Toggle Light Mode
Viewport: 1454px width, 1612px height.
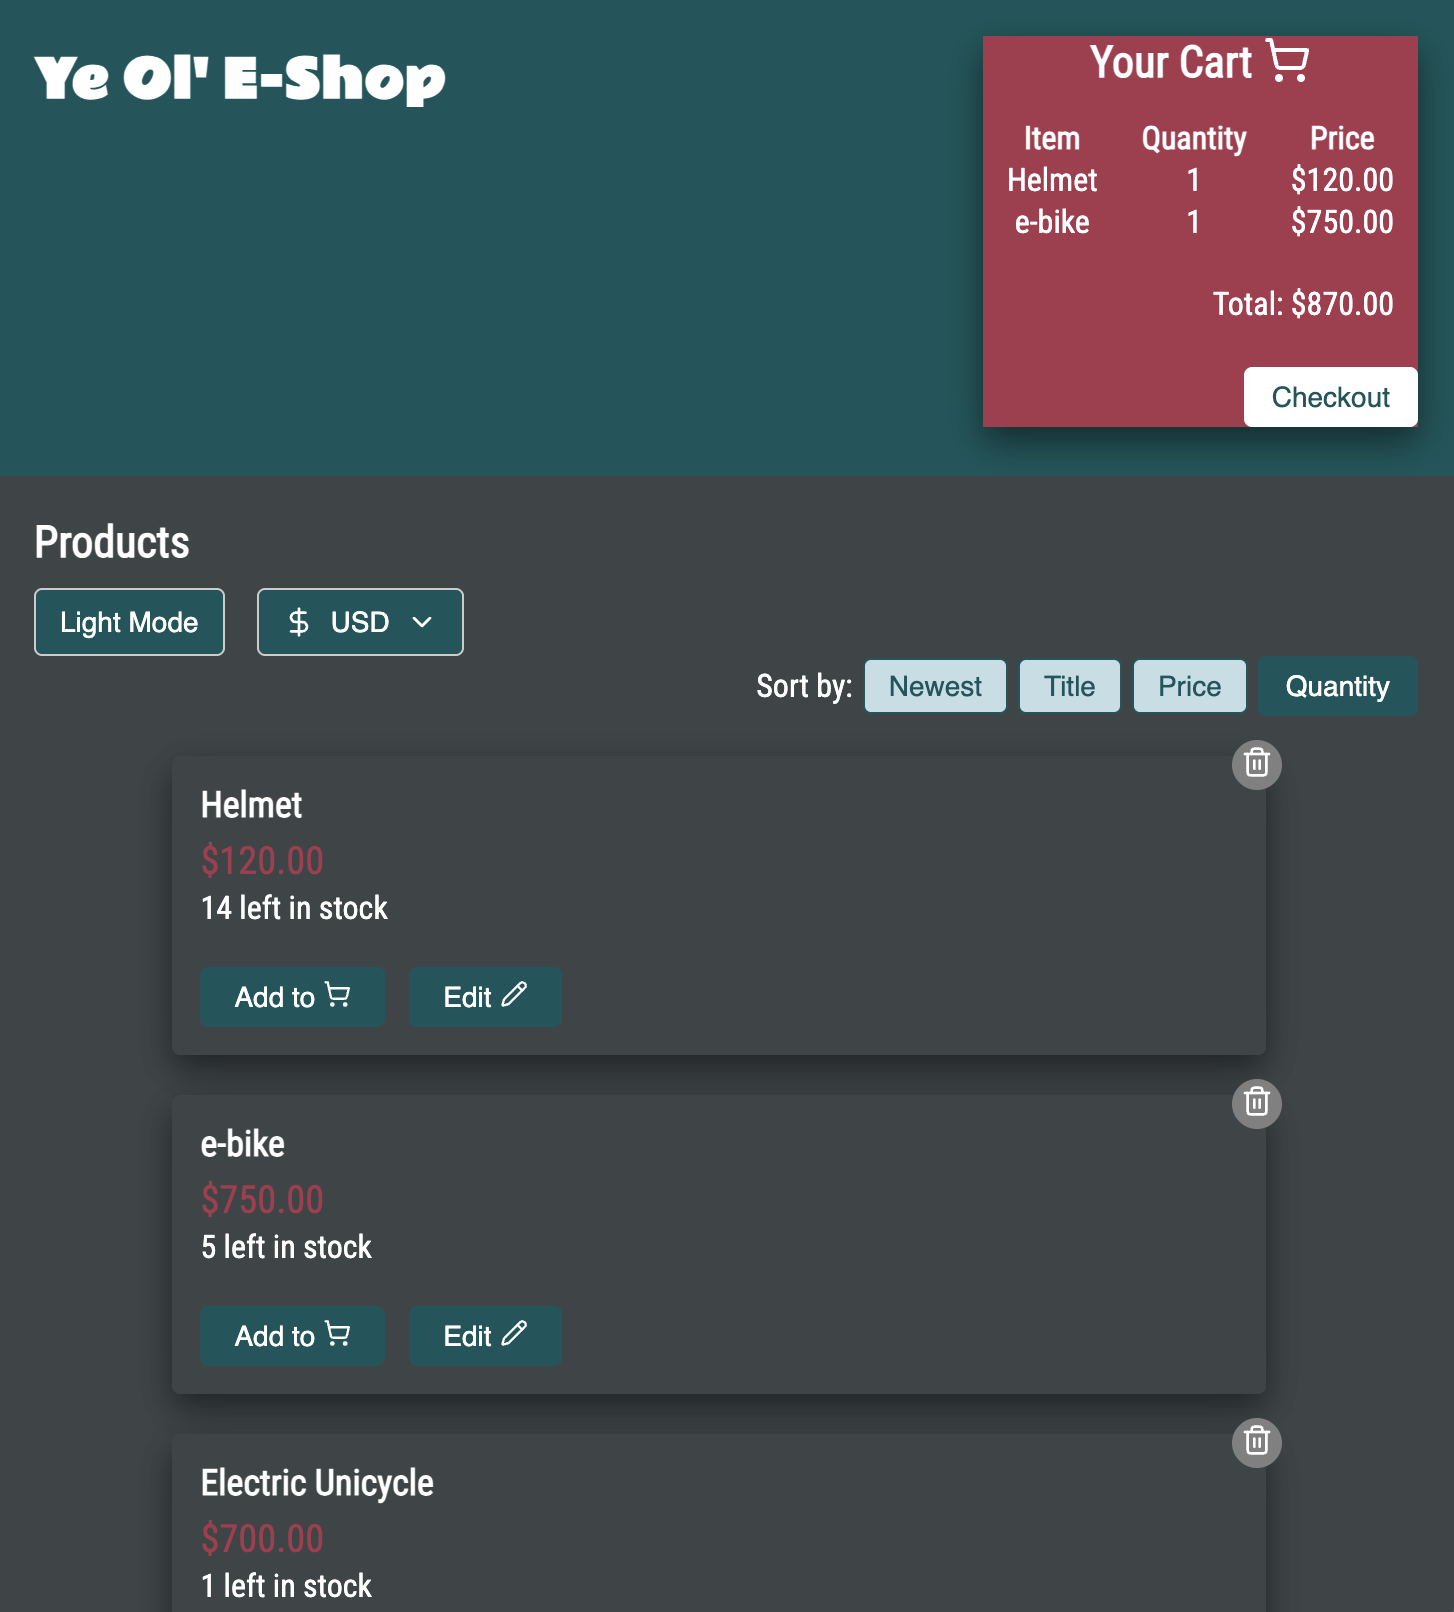(129, 622)
